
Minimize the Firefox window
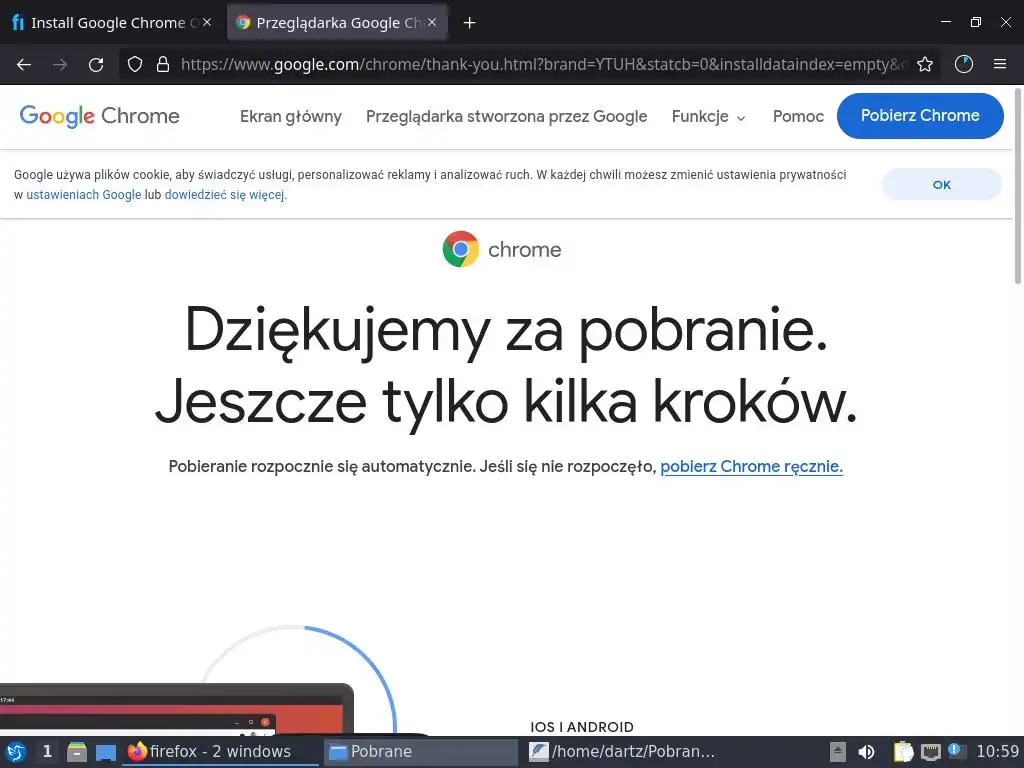pos(946,22)
